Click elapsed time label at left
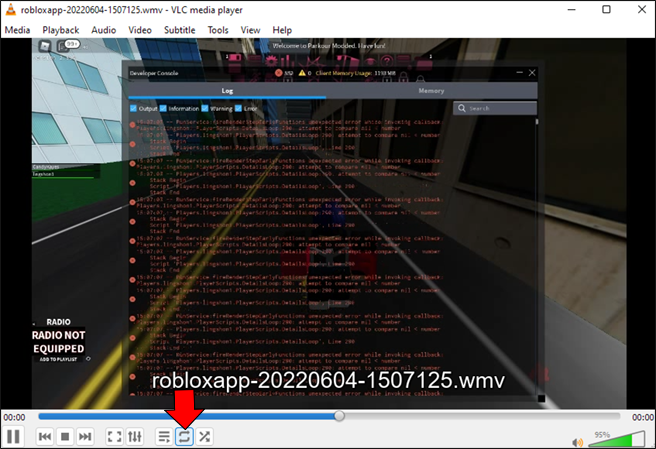Viewport: 656px width, 449px height. pyautogui.click(x=14, y=417)
